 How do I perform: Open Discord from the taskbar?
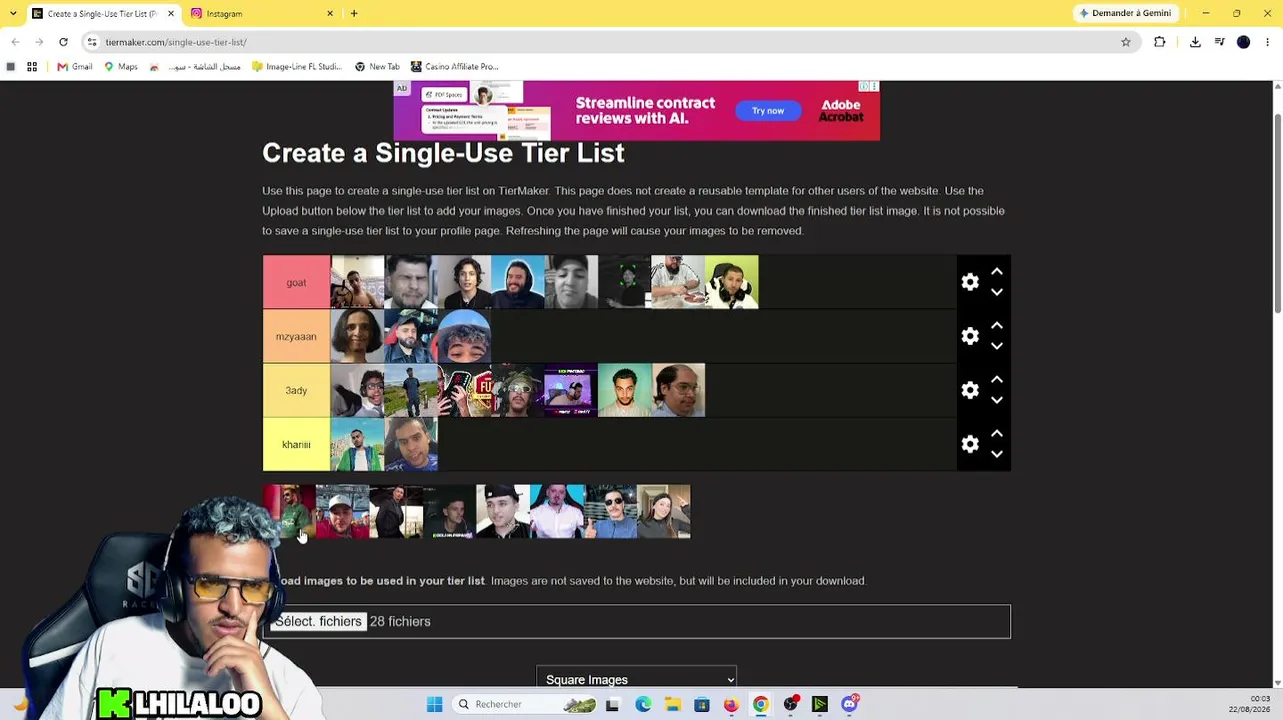coord(849,704)
